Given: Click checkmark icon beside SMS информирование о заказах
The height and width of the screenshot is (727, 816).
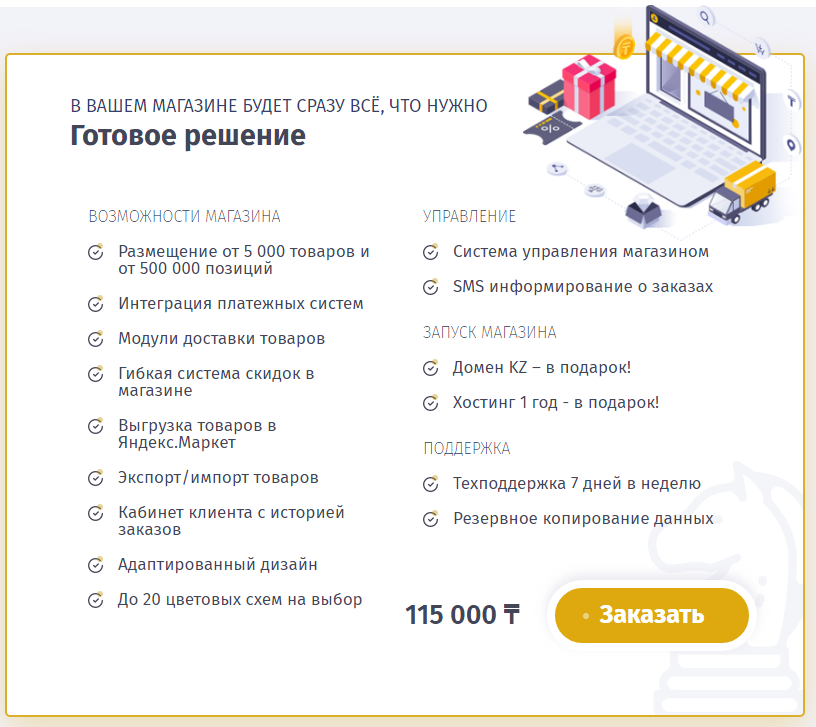Looking at the screenshot, I should pyautogui.click(x=430, y=287).
